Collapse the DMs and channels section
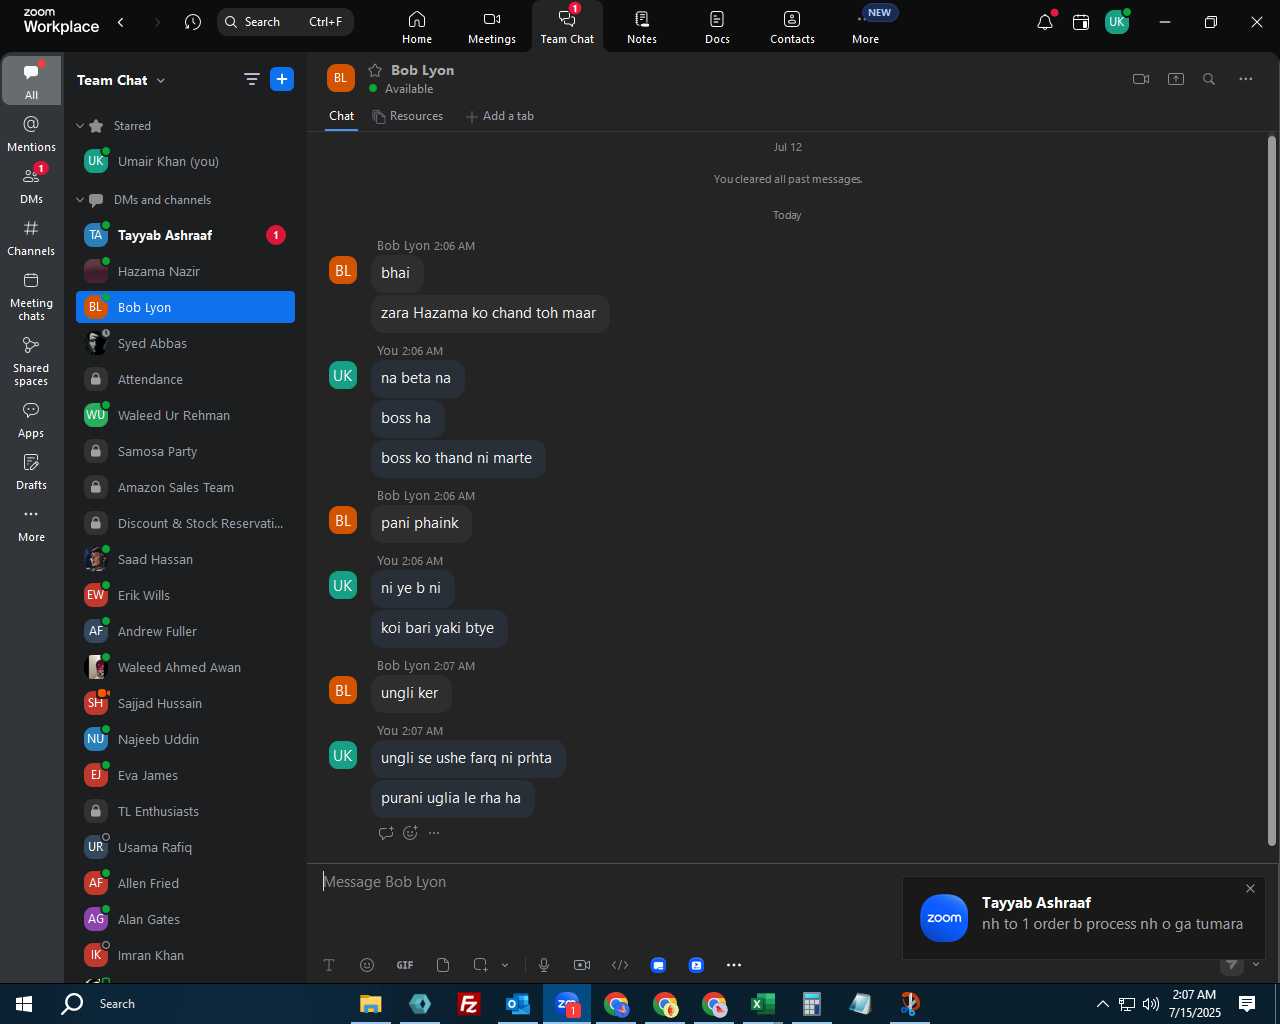This screenshot has width=1280, height=1024. point(80,200)
